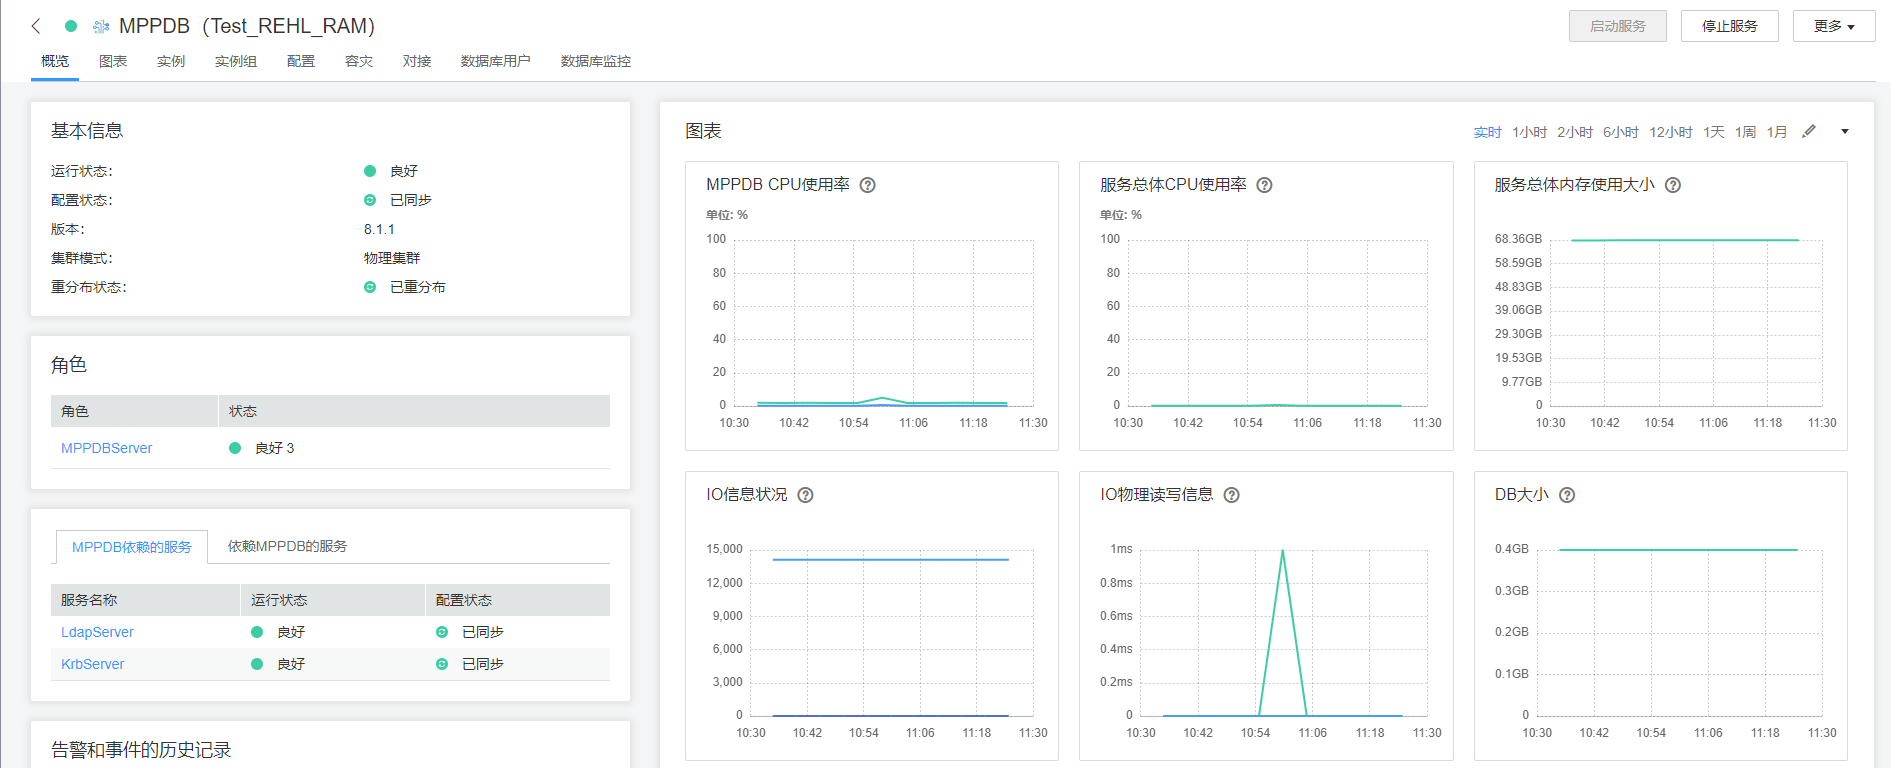This screenshot has width=1891, height=768.
Task: Click the 物理集群 cluster mode value
Action: coord(392,258)
